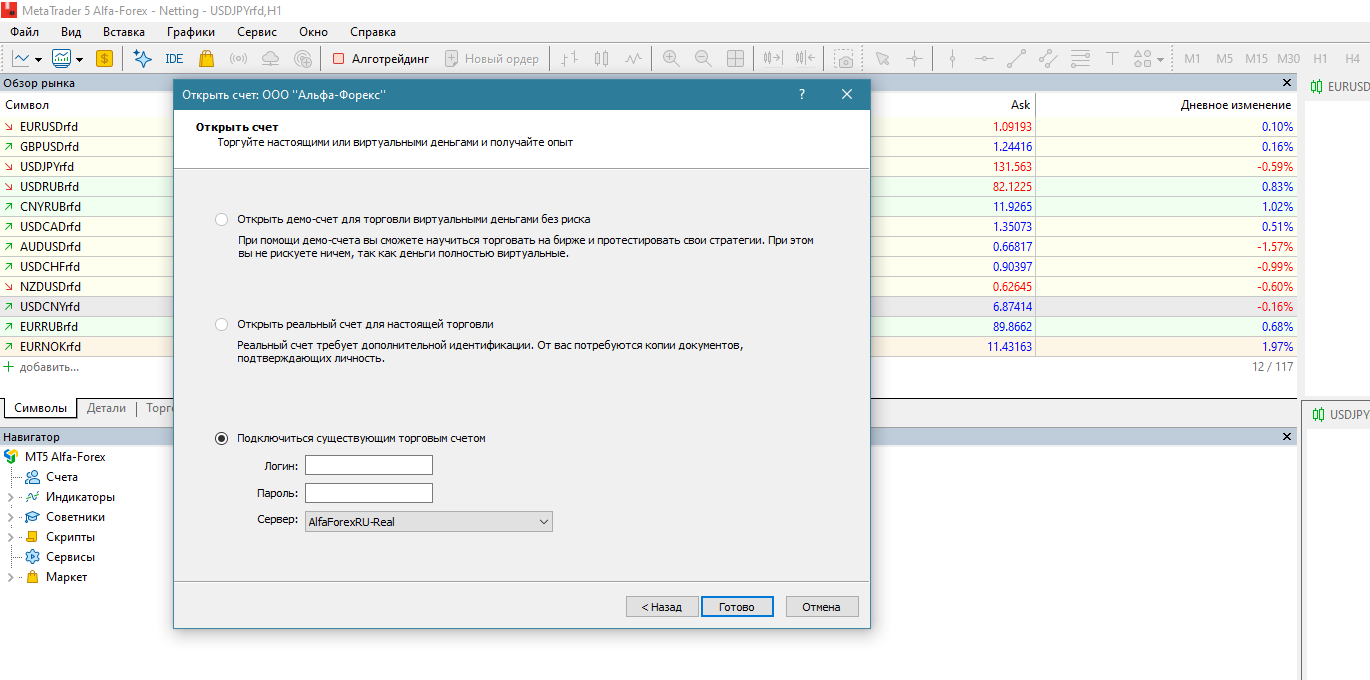Select the real account radio option
Image resolution: width=1370 pixels, height=680 pixels.
point(222,324)
